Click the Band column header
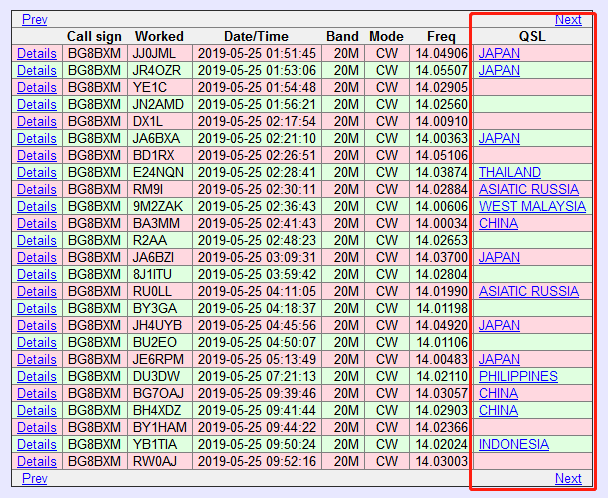Viewport: 608px width, 498px height. tap(342, 36)
